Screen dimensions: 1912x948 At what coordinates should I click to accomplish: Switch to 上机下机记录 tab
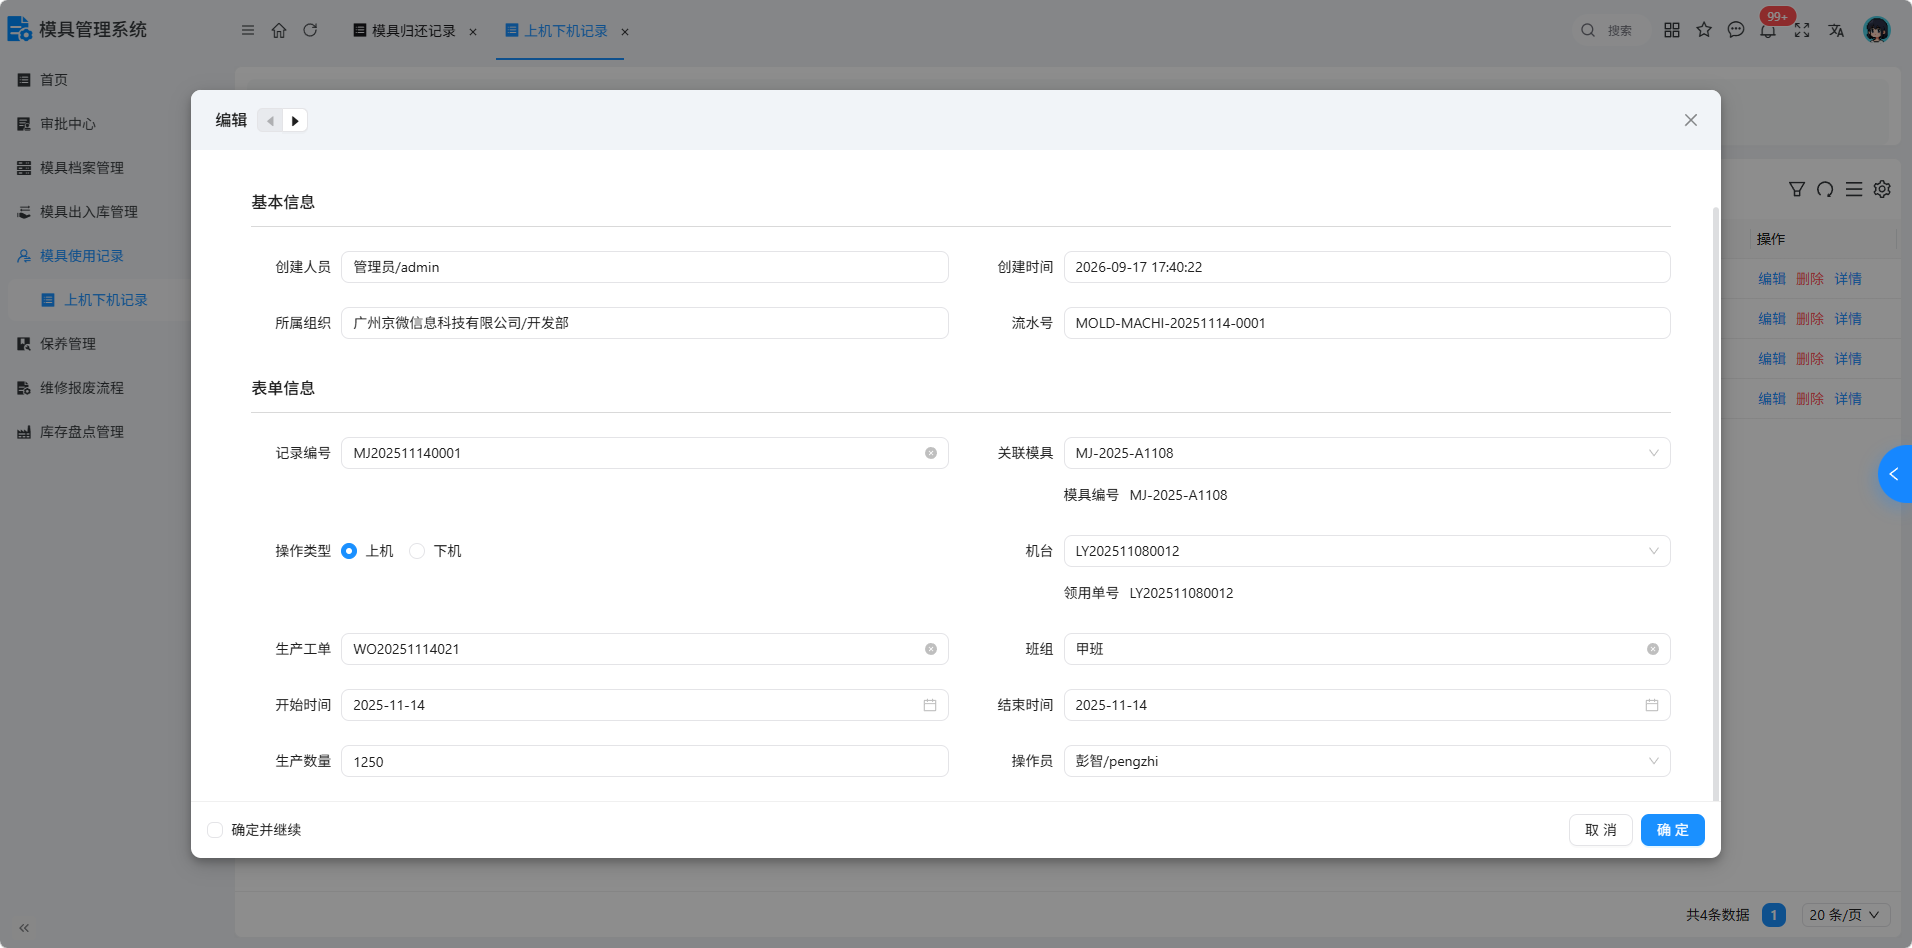tap(557, 31)
